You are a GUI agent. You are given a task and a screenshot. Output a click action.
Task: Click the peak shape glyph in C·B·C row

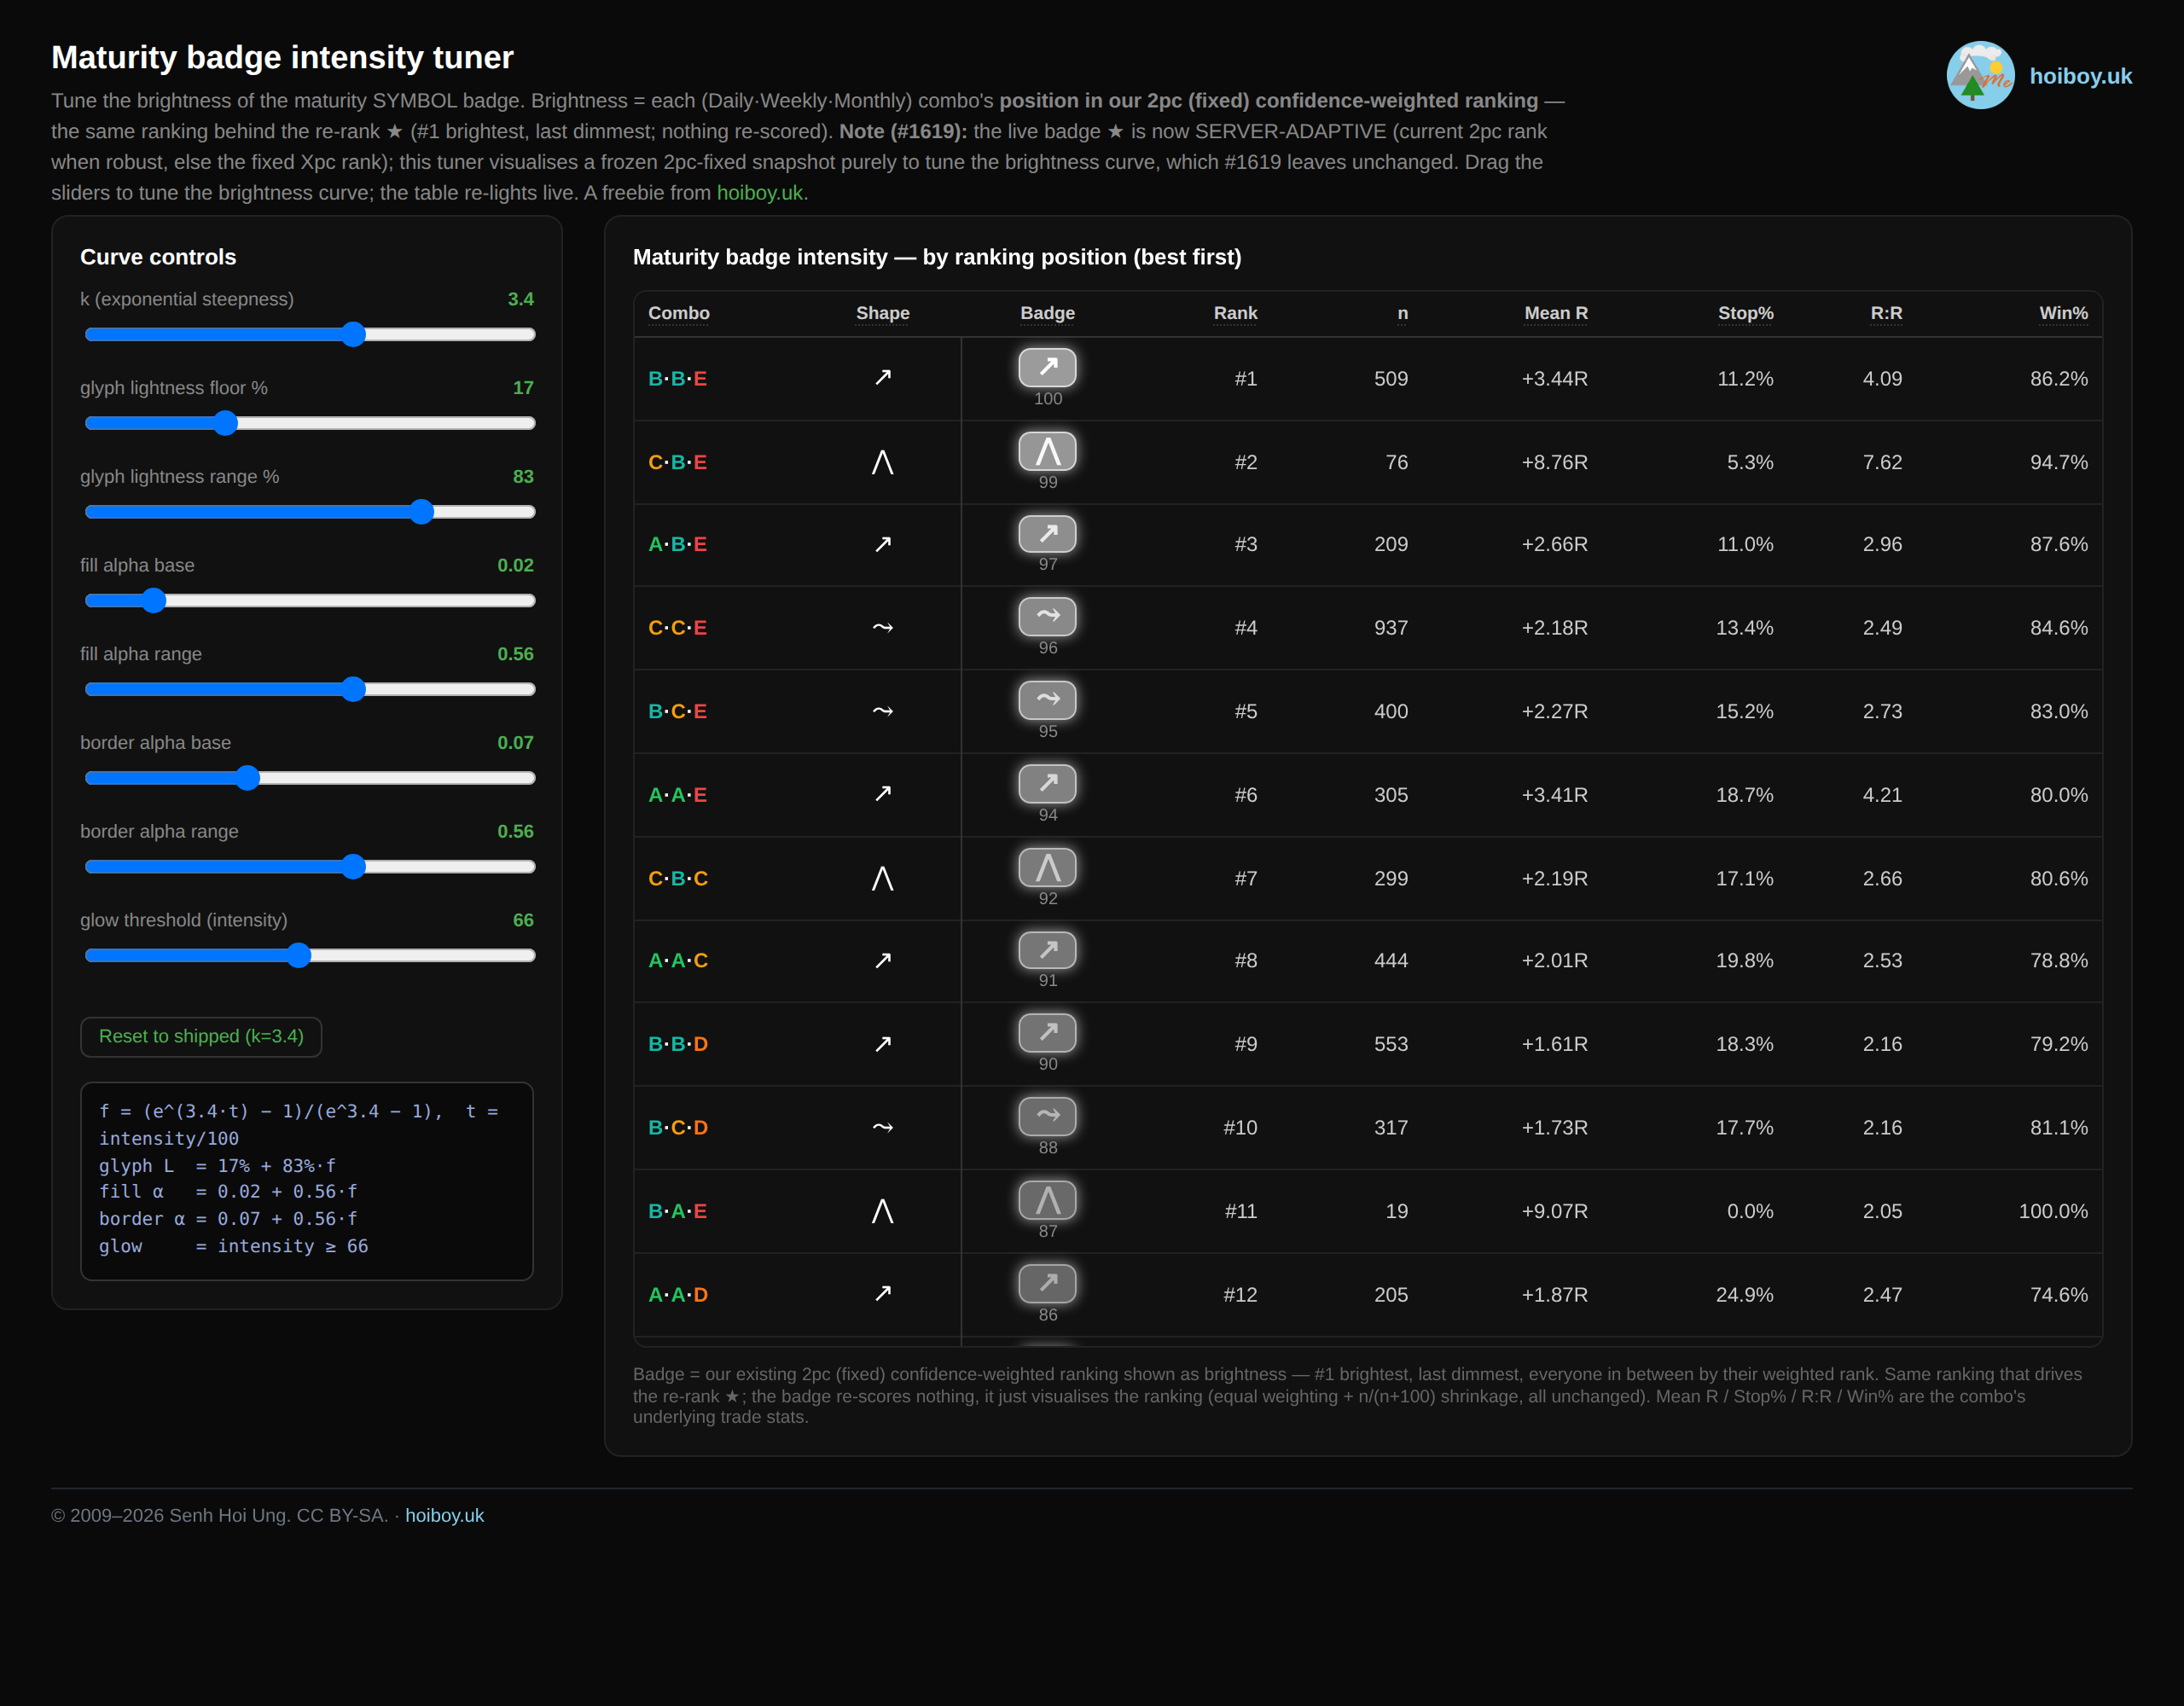882,878
